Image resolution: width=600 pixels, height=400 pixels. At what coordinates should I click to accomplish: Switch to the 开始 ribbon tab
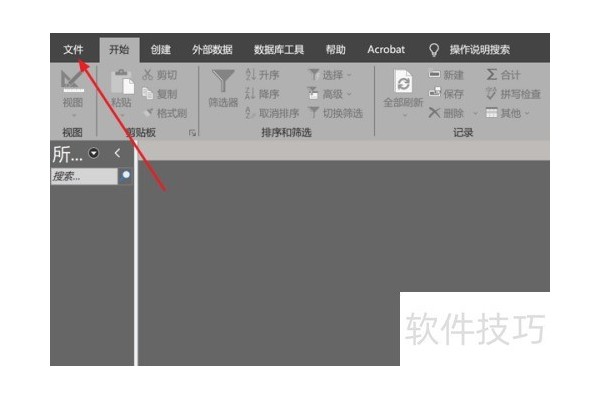pos(119,50)
